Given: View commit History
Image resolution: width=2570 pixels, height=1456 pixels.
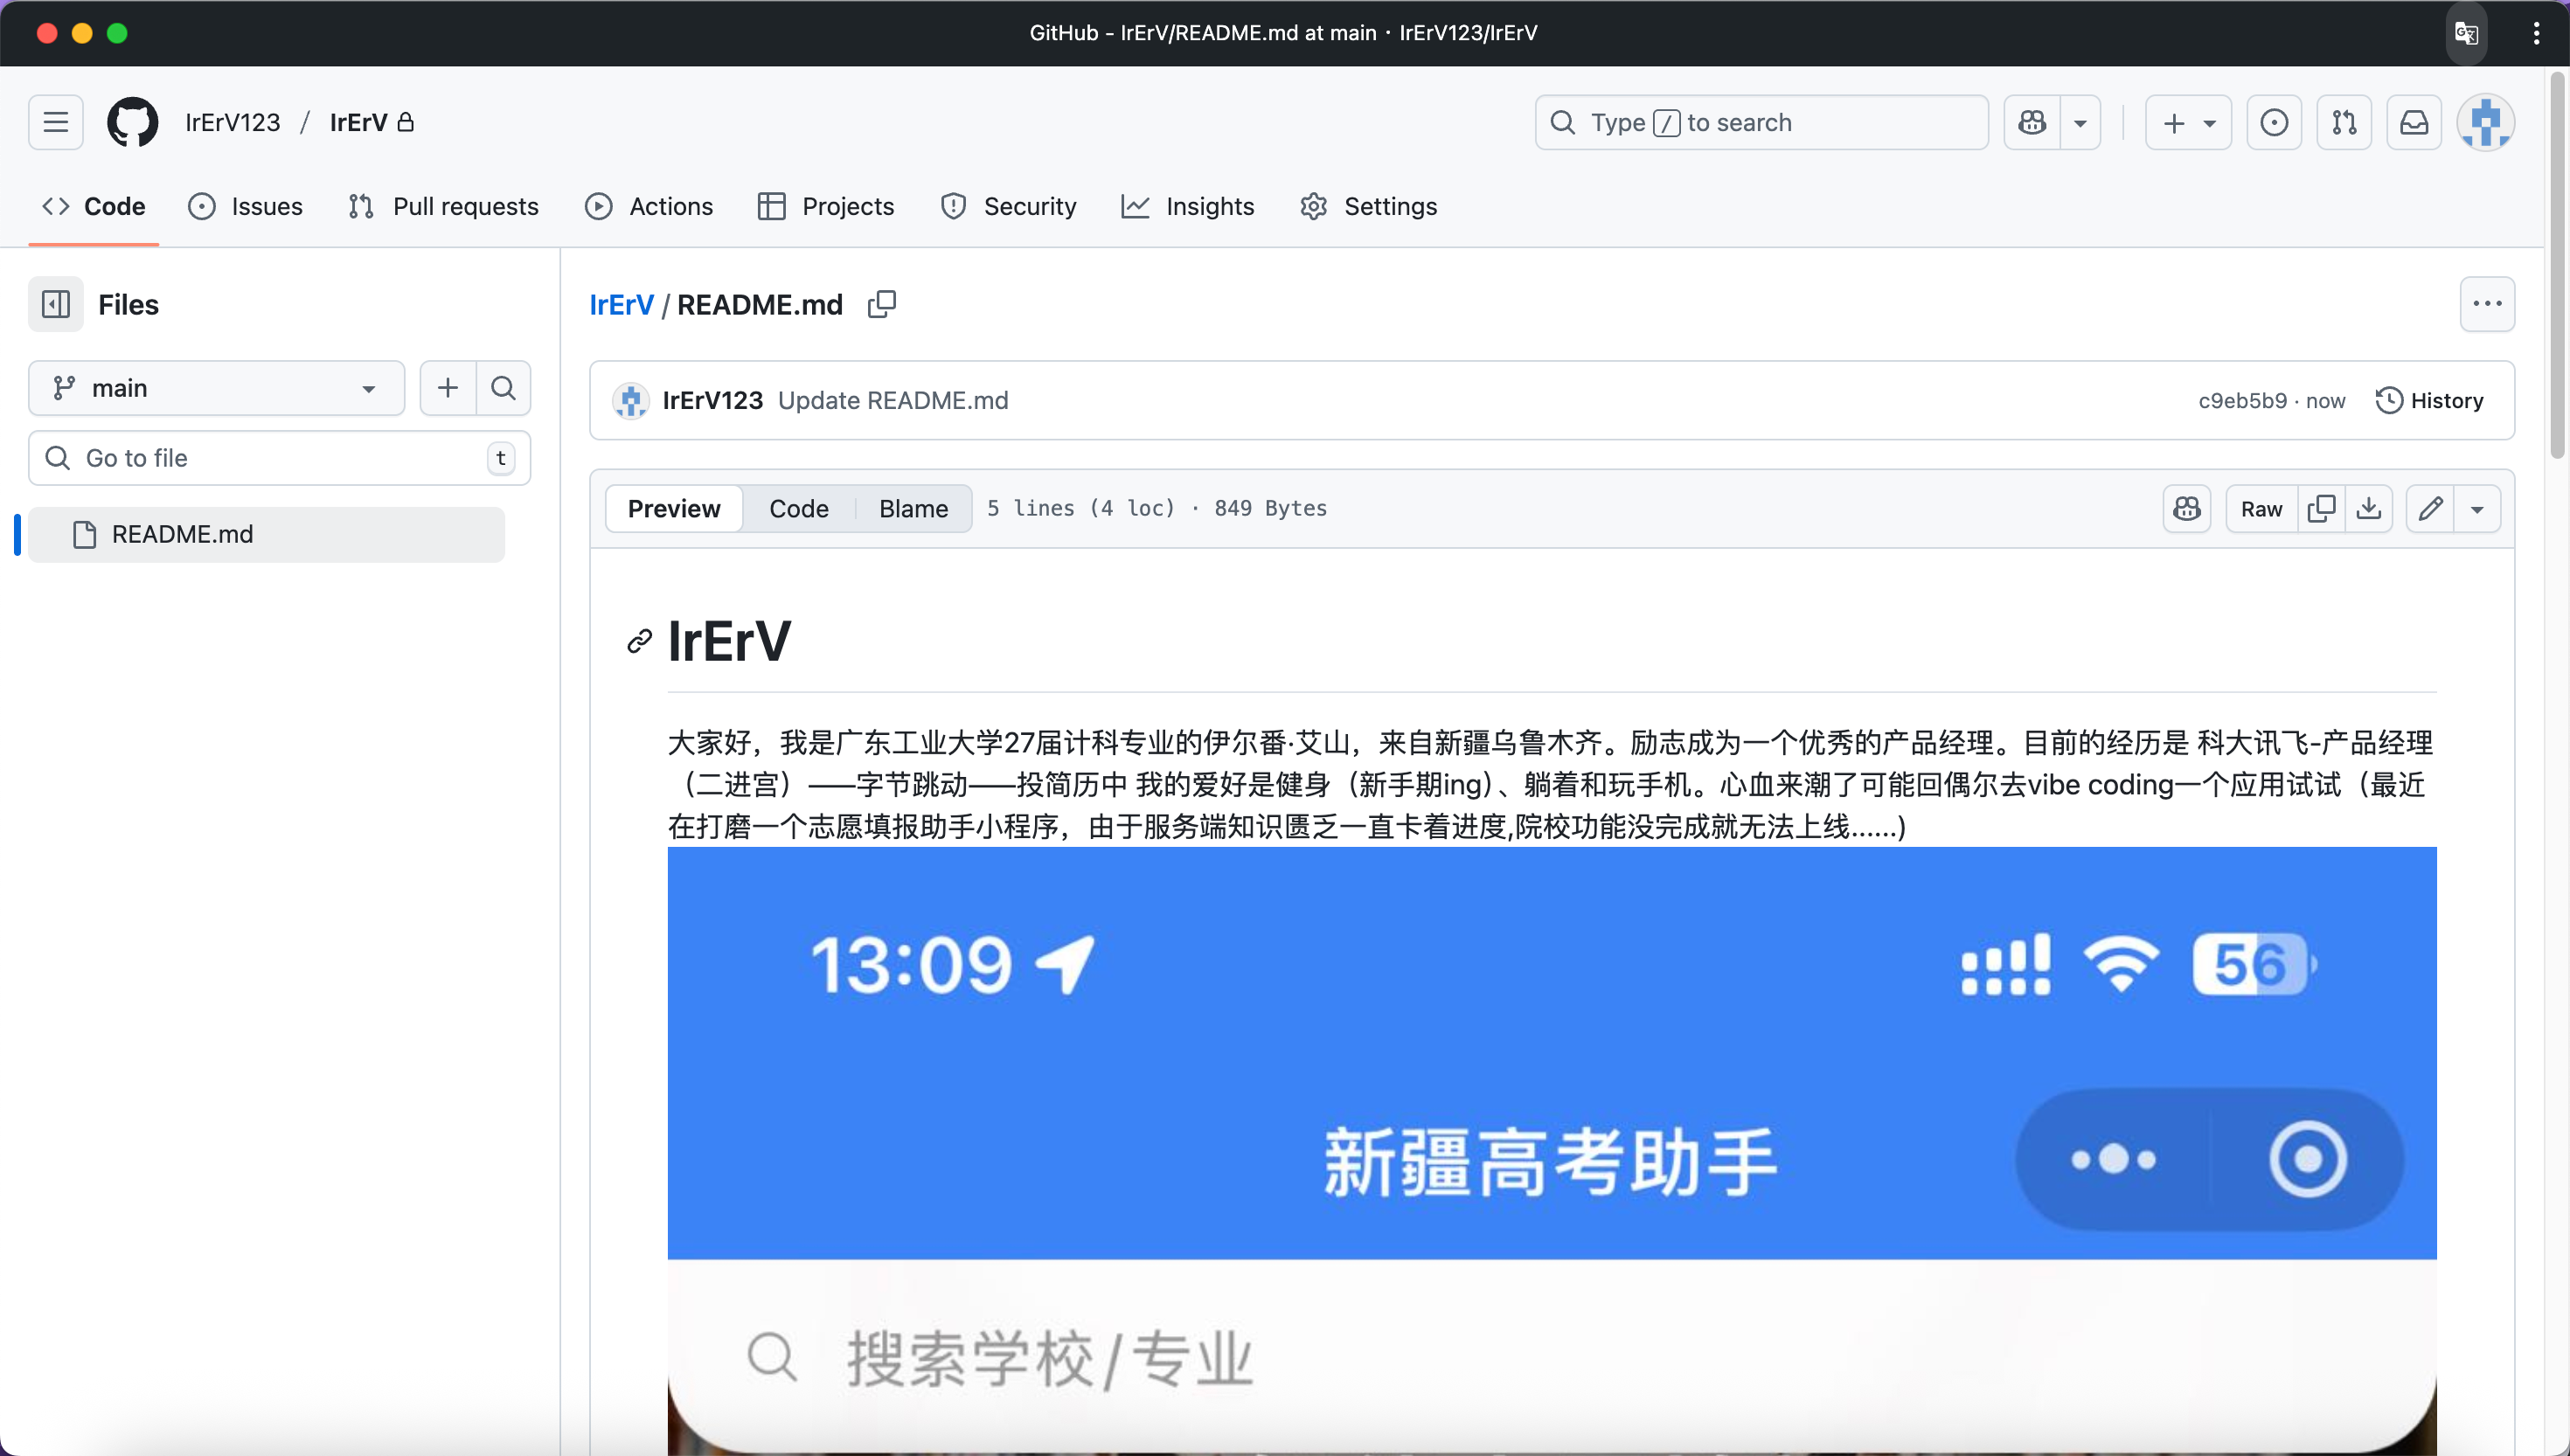Looking at the screenshot, I should pyautogui.click(x=2429, y=400).
